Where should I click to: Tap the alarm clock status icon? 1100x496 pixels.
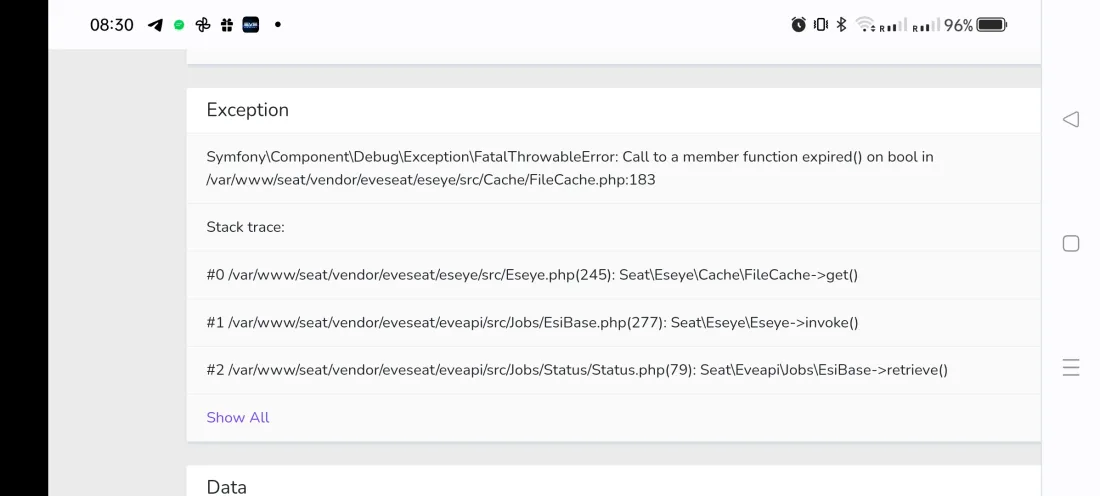point(798,25)
